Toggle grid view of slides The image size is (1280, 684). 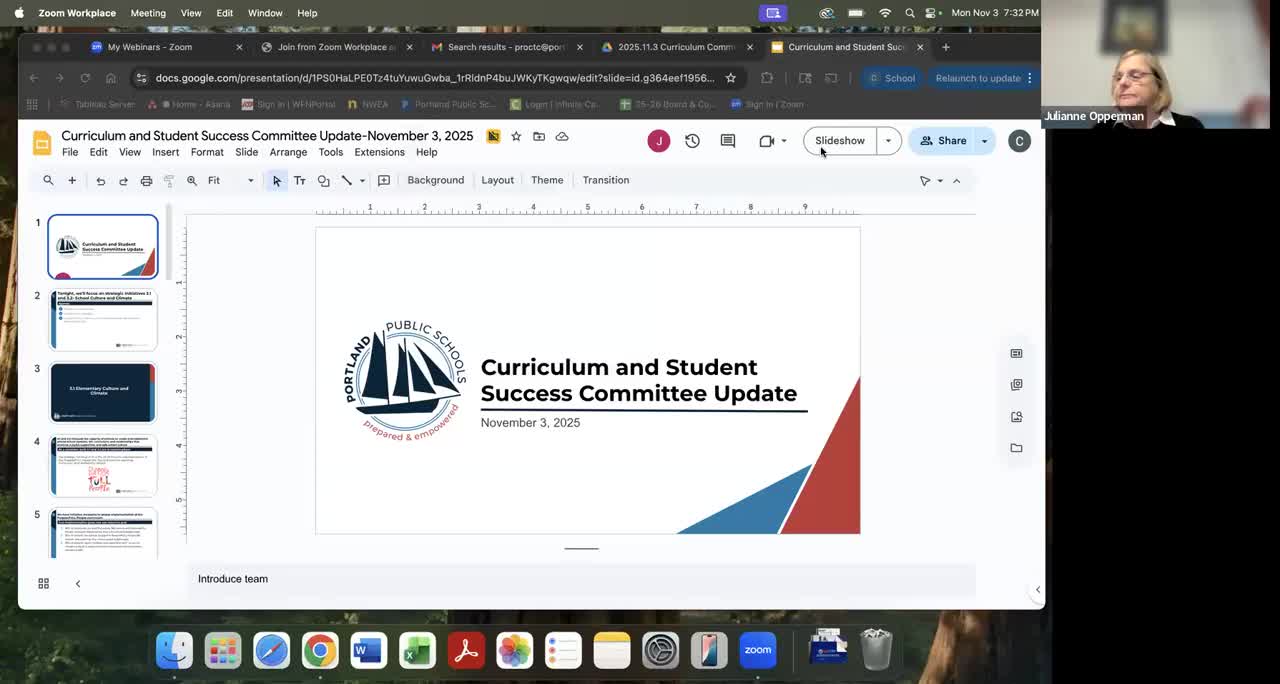pos(43,583)
